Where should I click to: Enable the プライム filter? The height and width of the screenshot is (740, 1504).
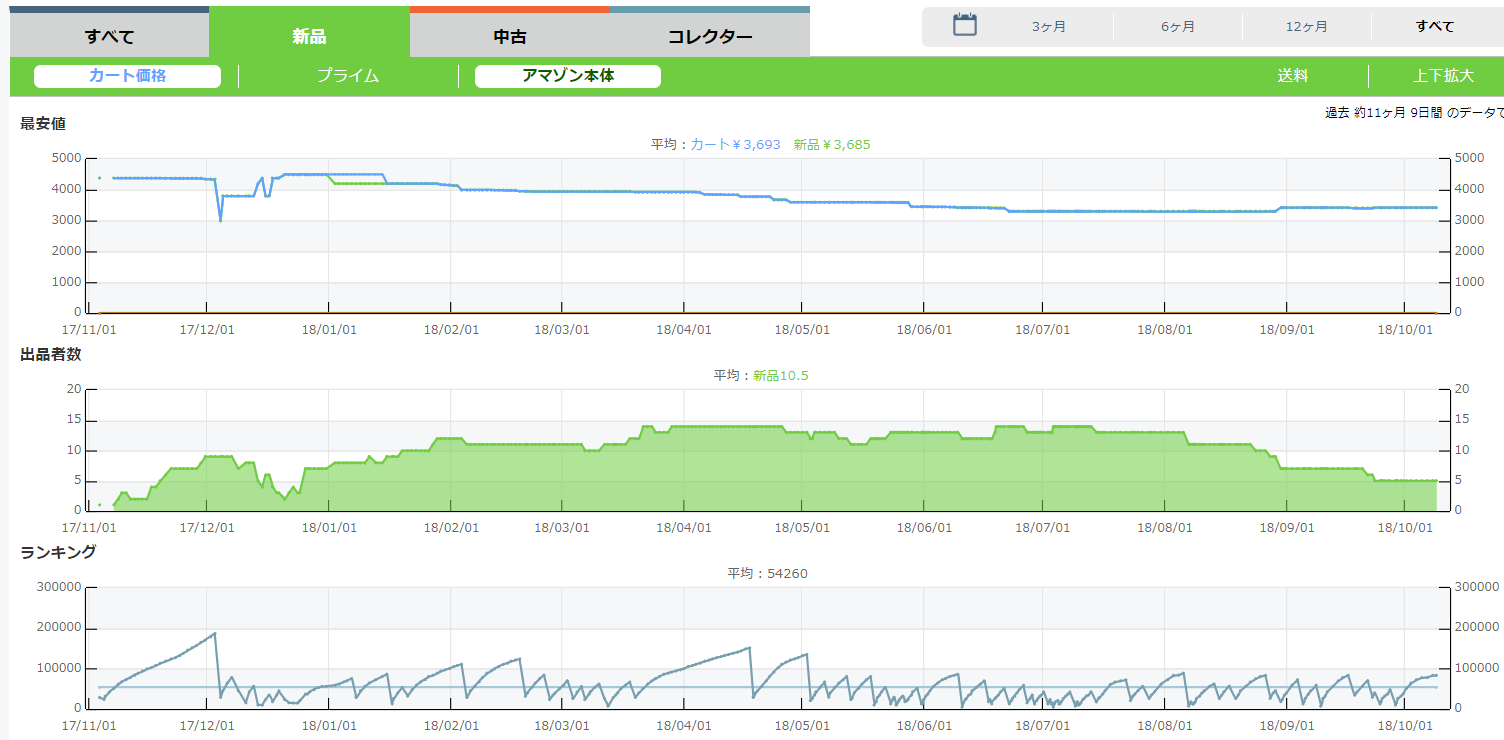348,76
